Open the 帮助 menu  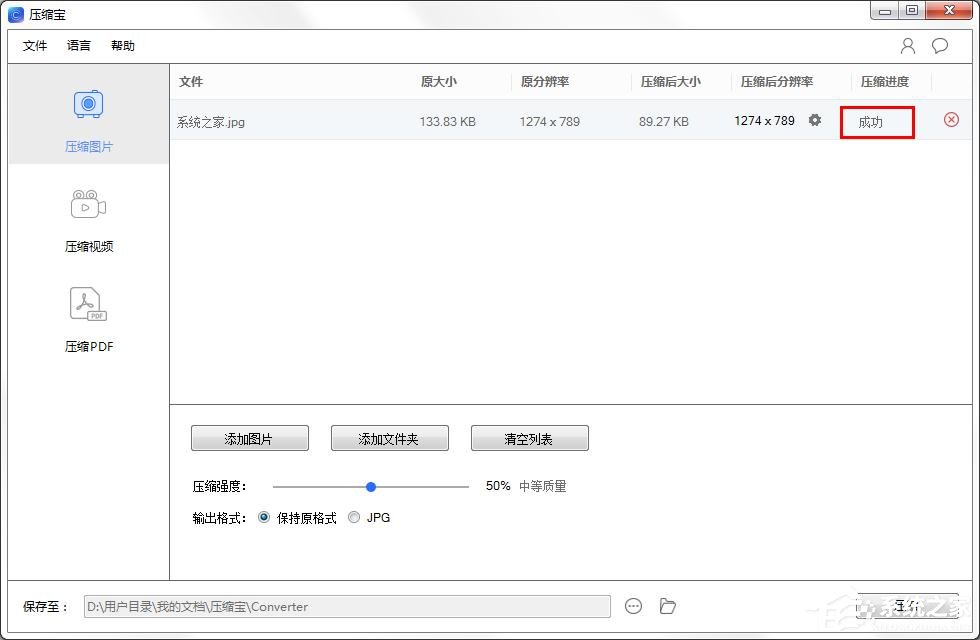tap(122, 45)
